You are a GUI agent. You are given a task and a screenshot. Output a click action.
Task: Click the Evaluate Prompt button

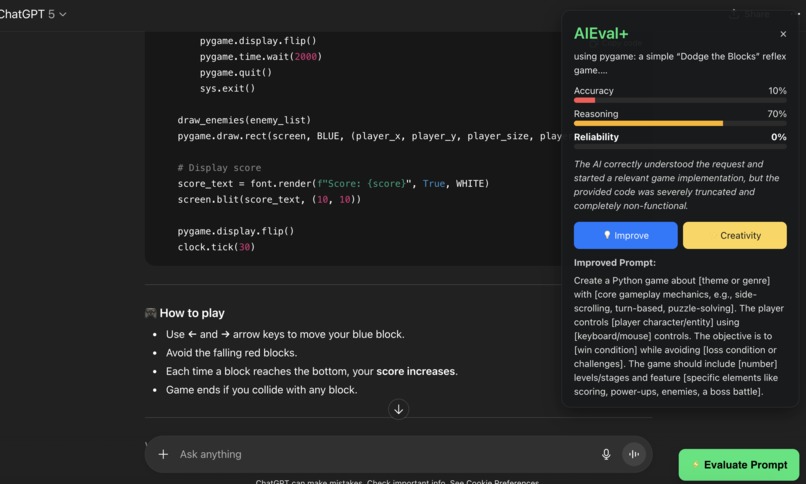coord(739,464)
